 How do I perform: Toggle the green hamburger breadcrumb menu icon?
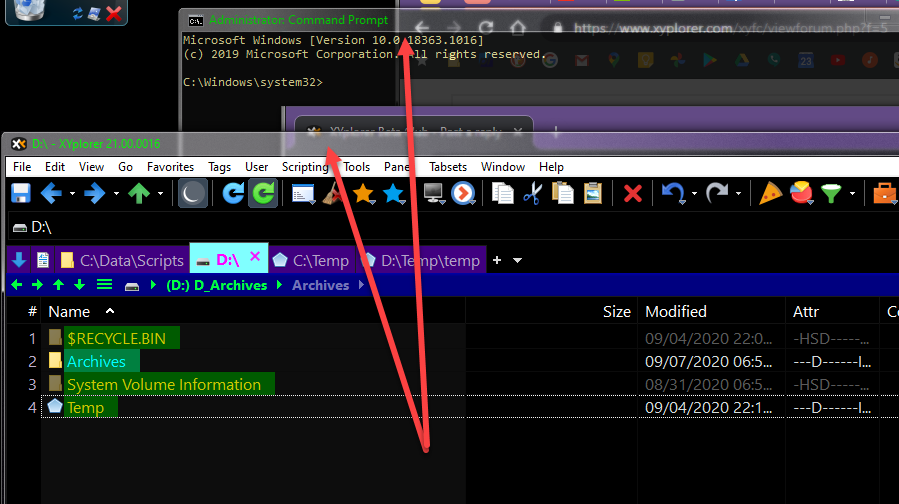pos(104,285)
